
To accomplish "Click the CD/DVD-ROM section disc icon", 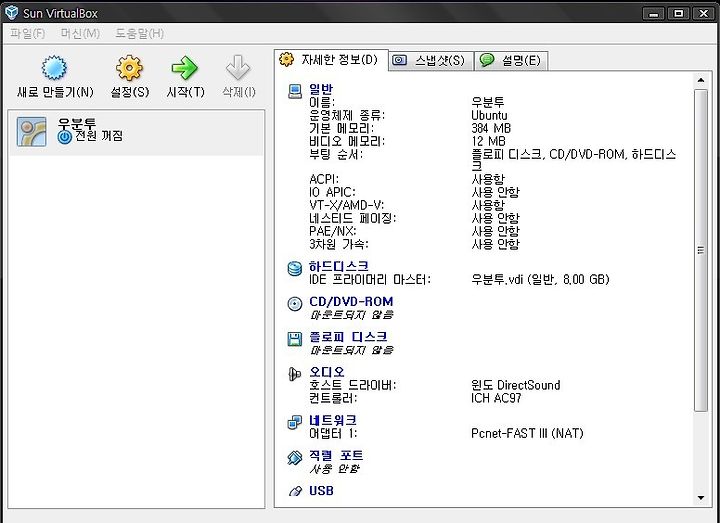I will coord(295,304).
